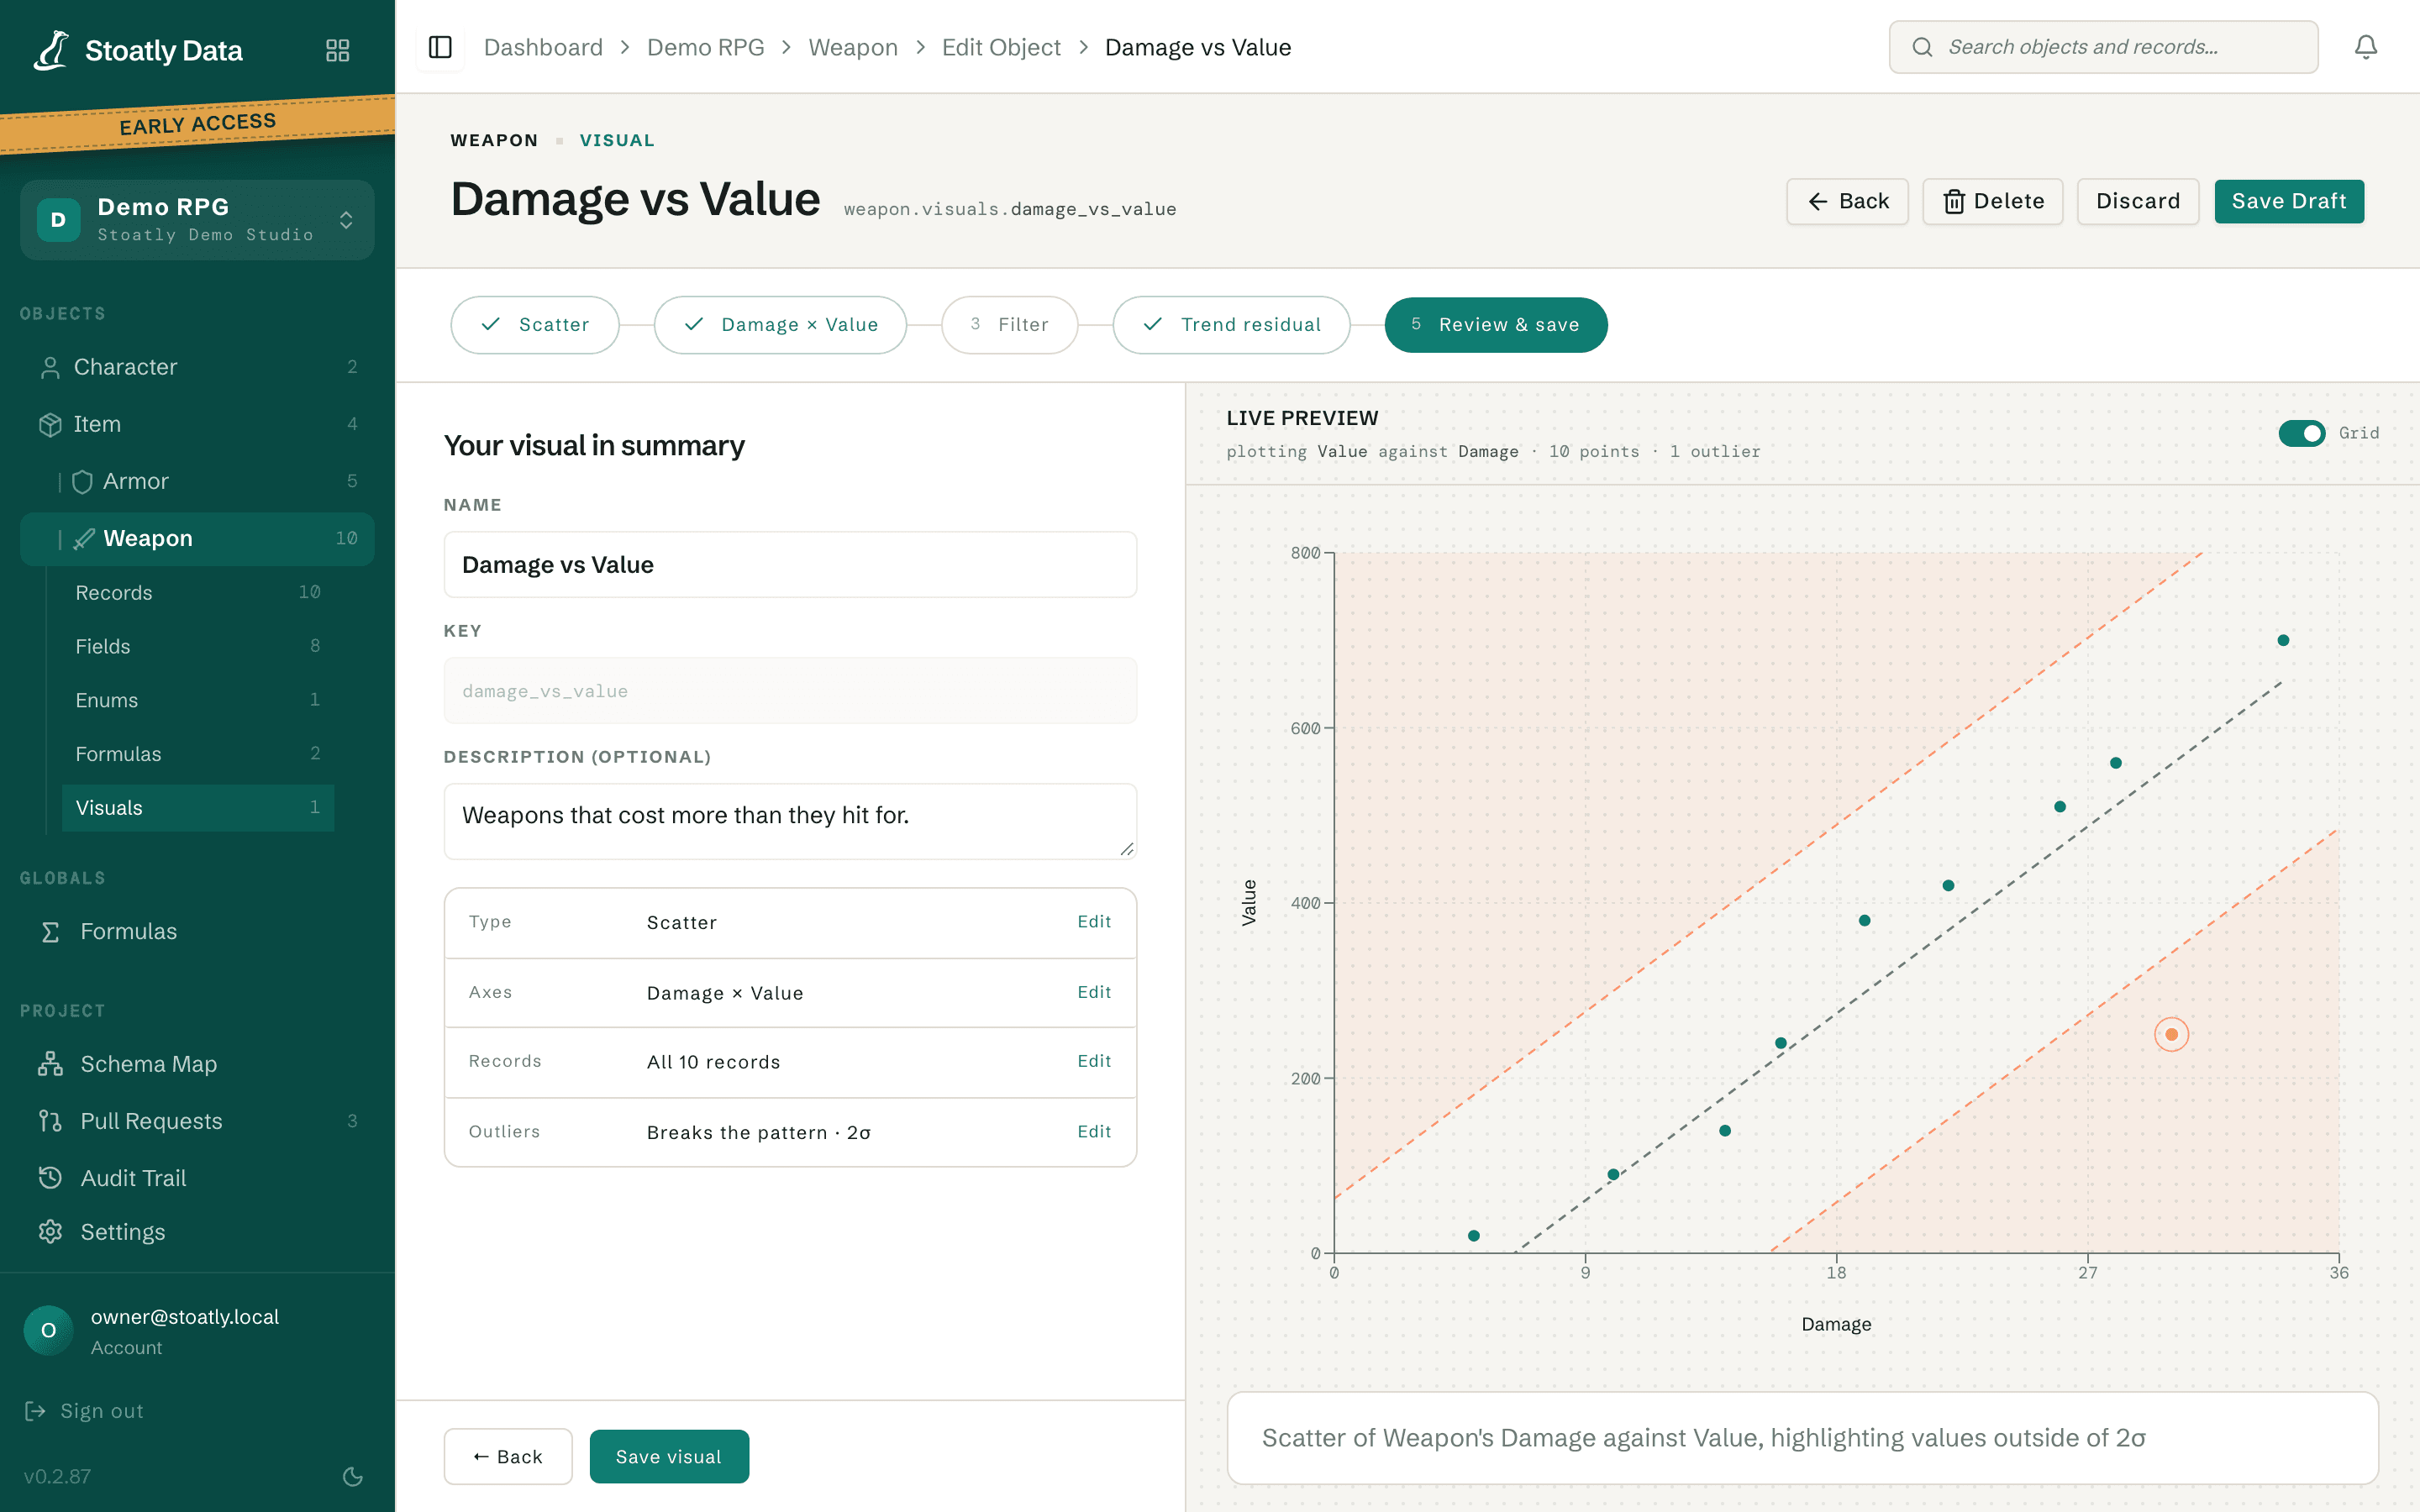Select the Weapon object row
2420x1512 pixels.
197,538
